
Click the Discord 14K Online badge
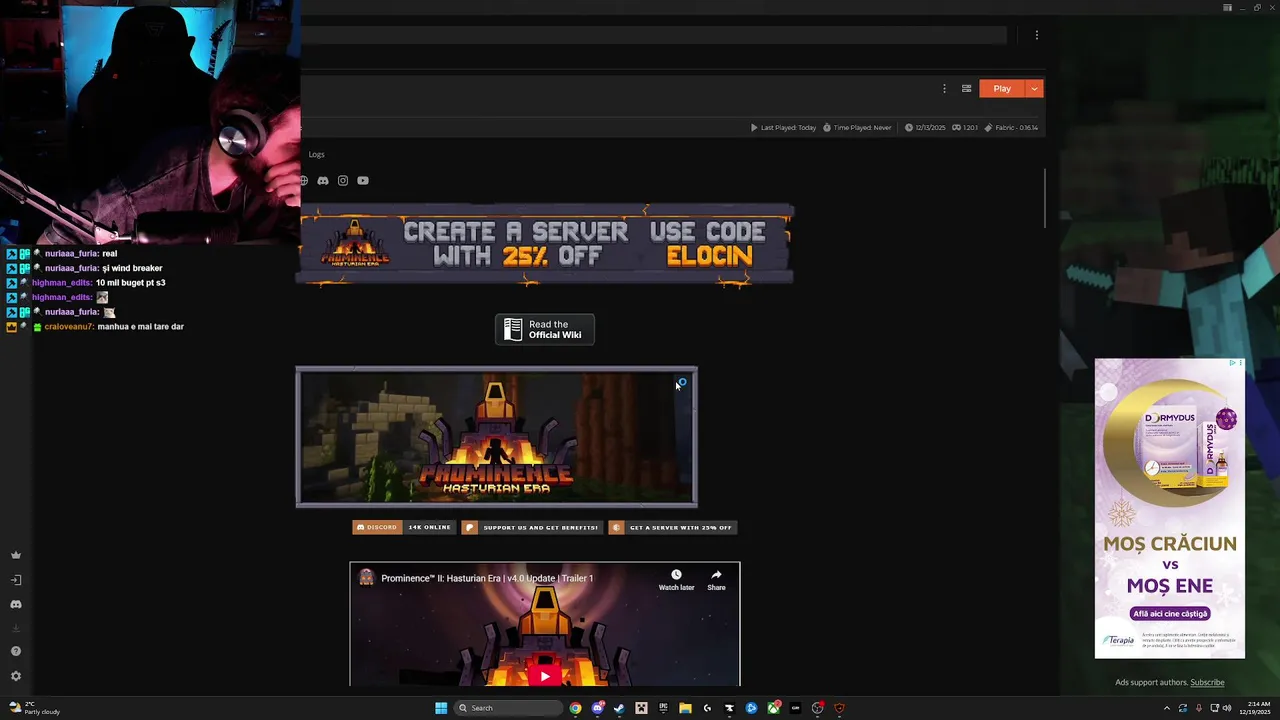pyautogui.click(x=403, y=527)
